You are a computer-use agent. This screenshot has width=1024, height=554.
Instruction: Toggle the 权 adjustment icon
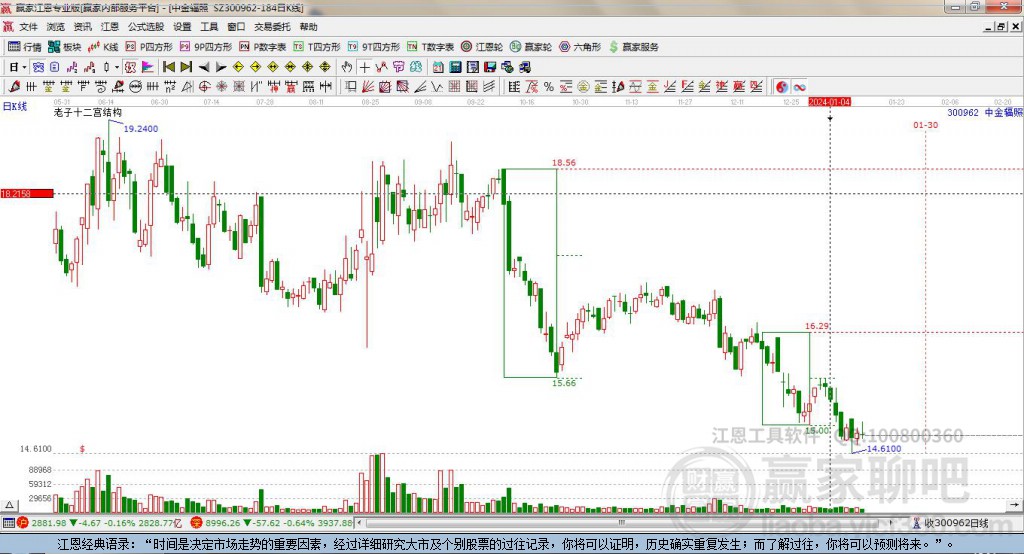130,67
